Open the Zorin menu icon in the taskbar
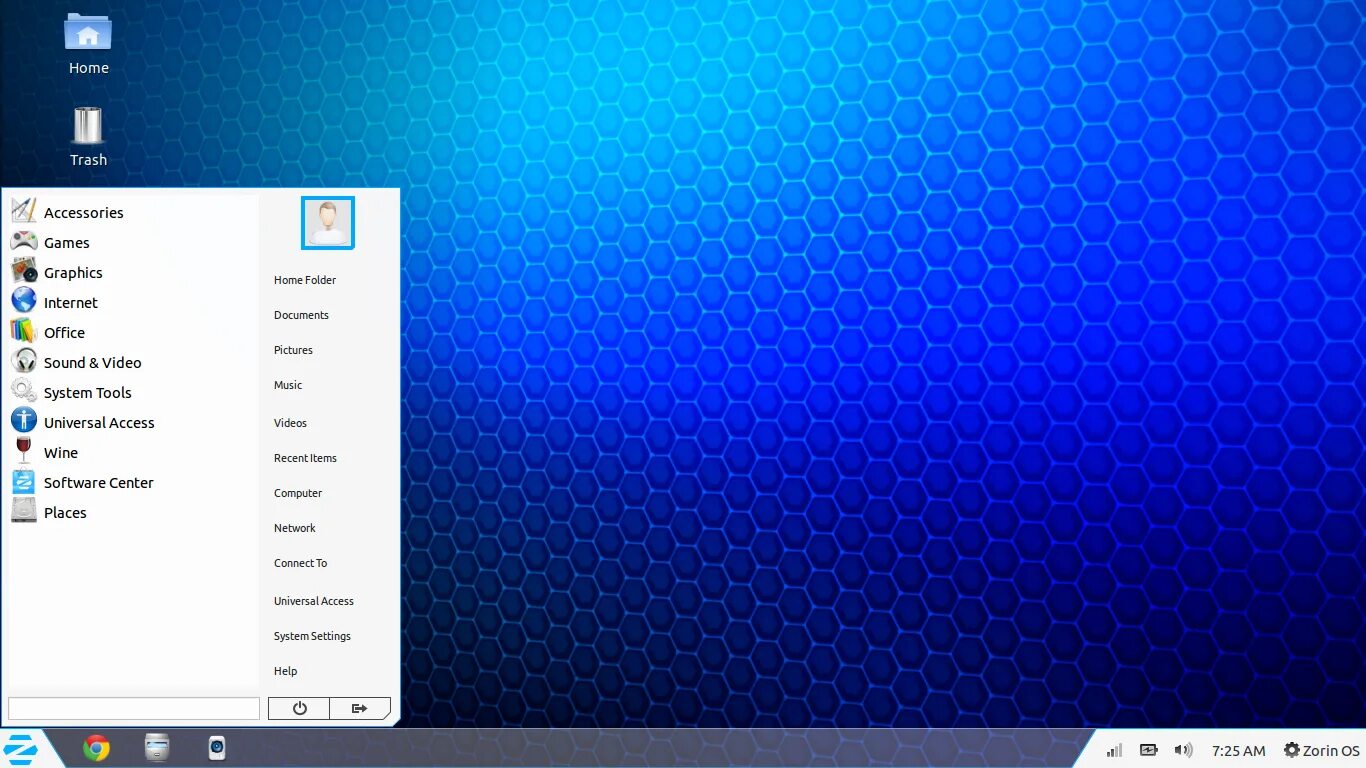The width and height of the screenshot is (1366, 768). point(20,747)
